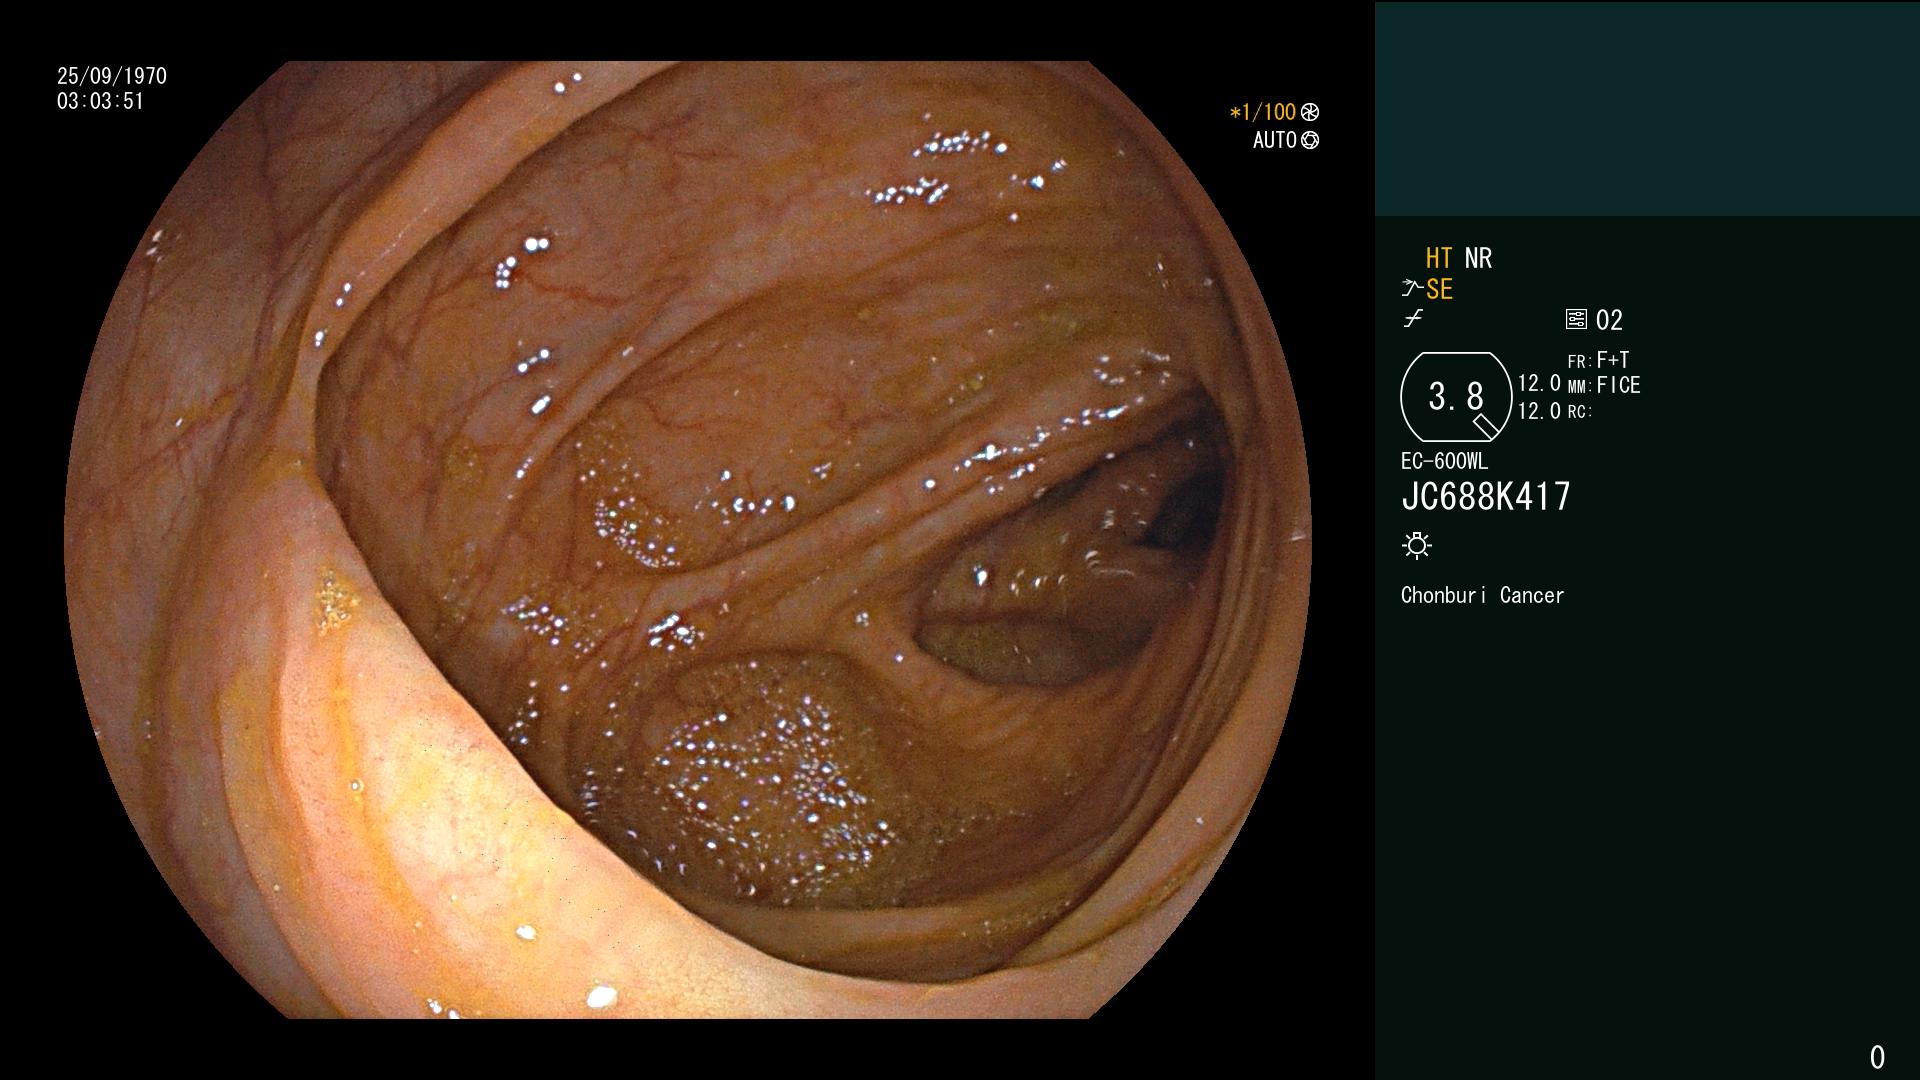Click the upper 12.0 diameter value

pyautogui.click(x=1539, y=383)
